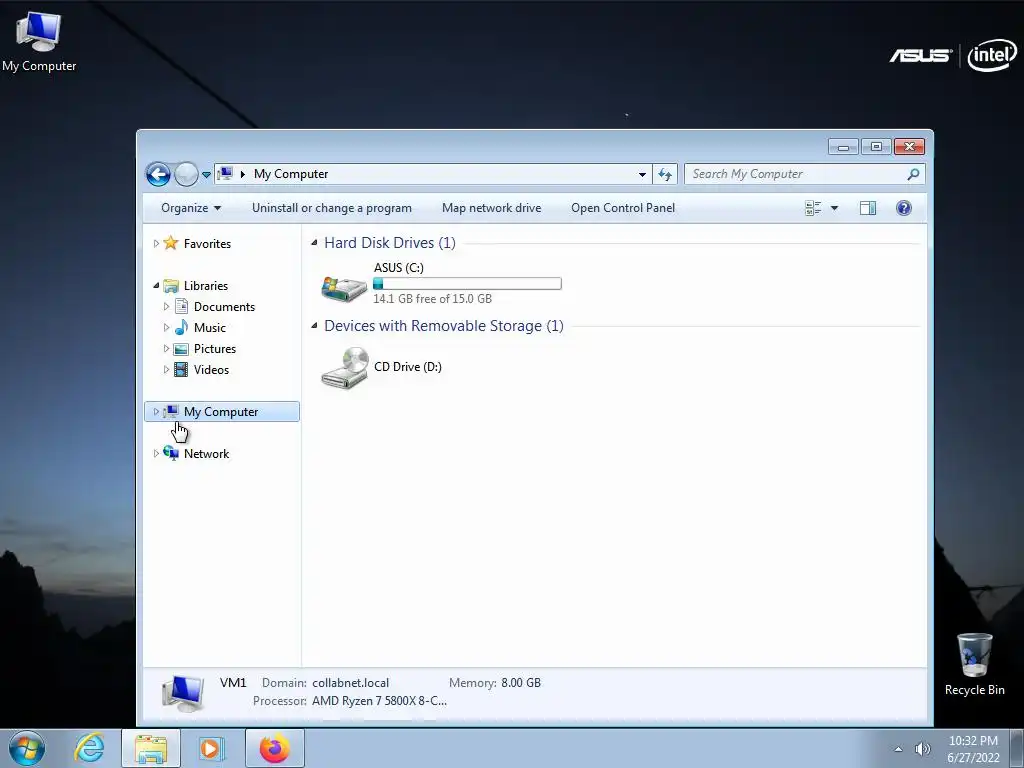Change your view using the view icon
Viewport: 1024px width, 768px height.
point(813,208)
